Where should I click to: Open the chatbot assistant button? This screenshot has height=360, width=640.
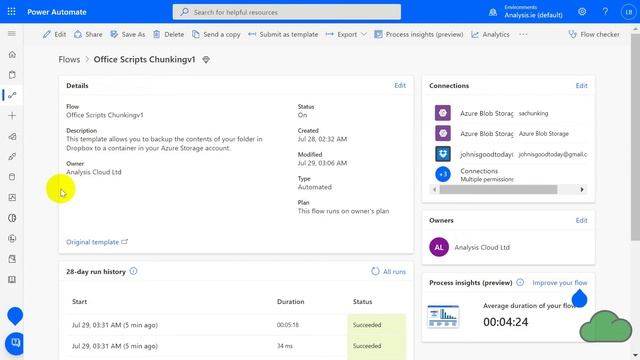[x=15, y=344]
